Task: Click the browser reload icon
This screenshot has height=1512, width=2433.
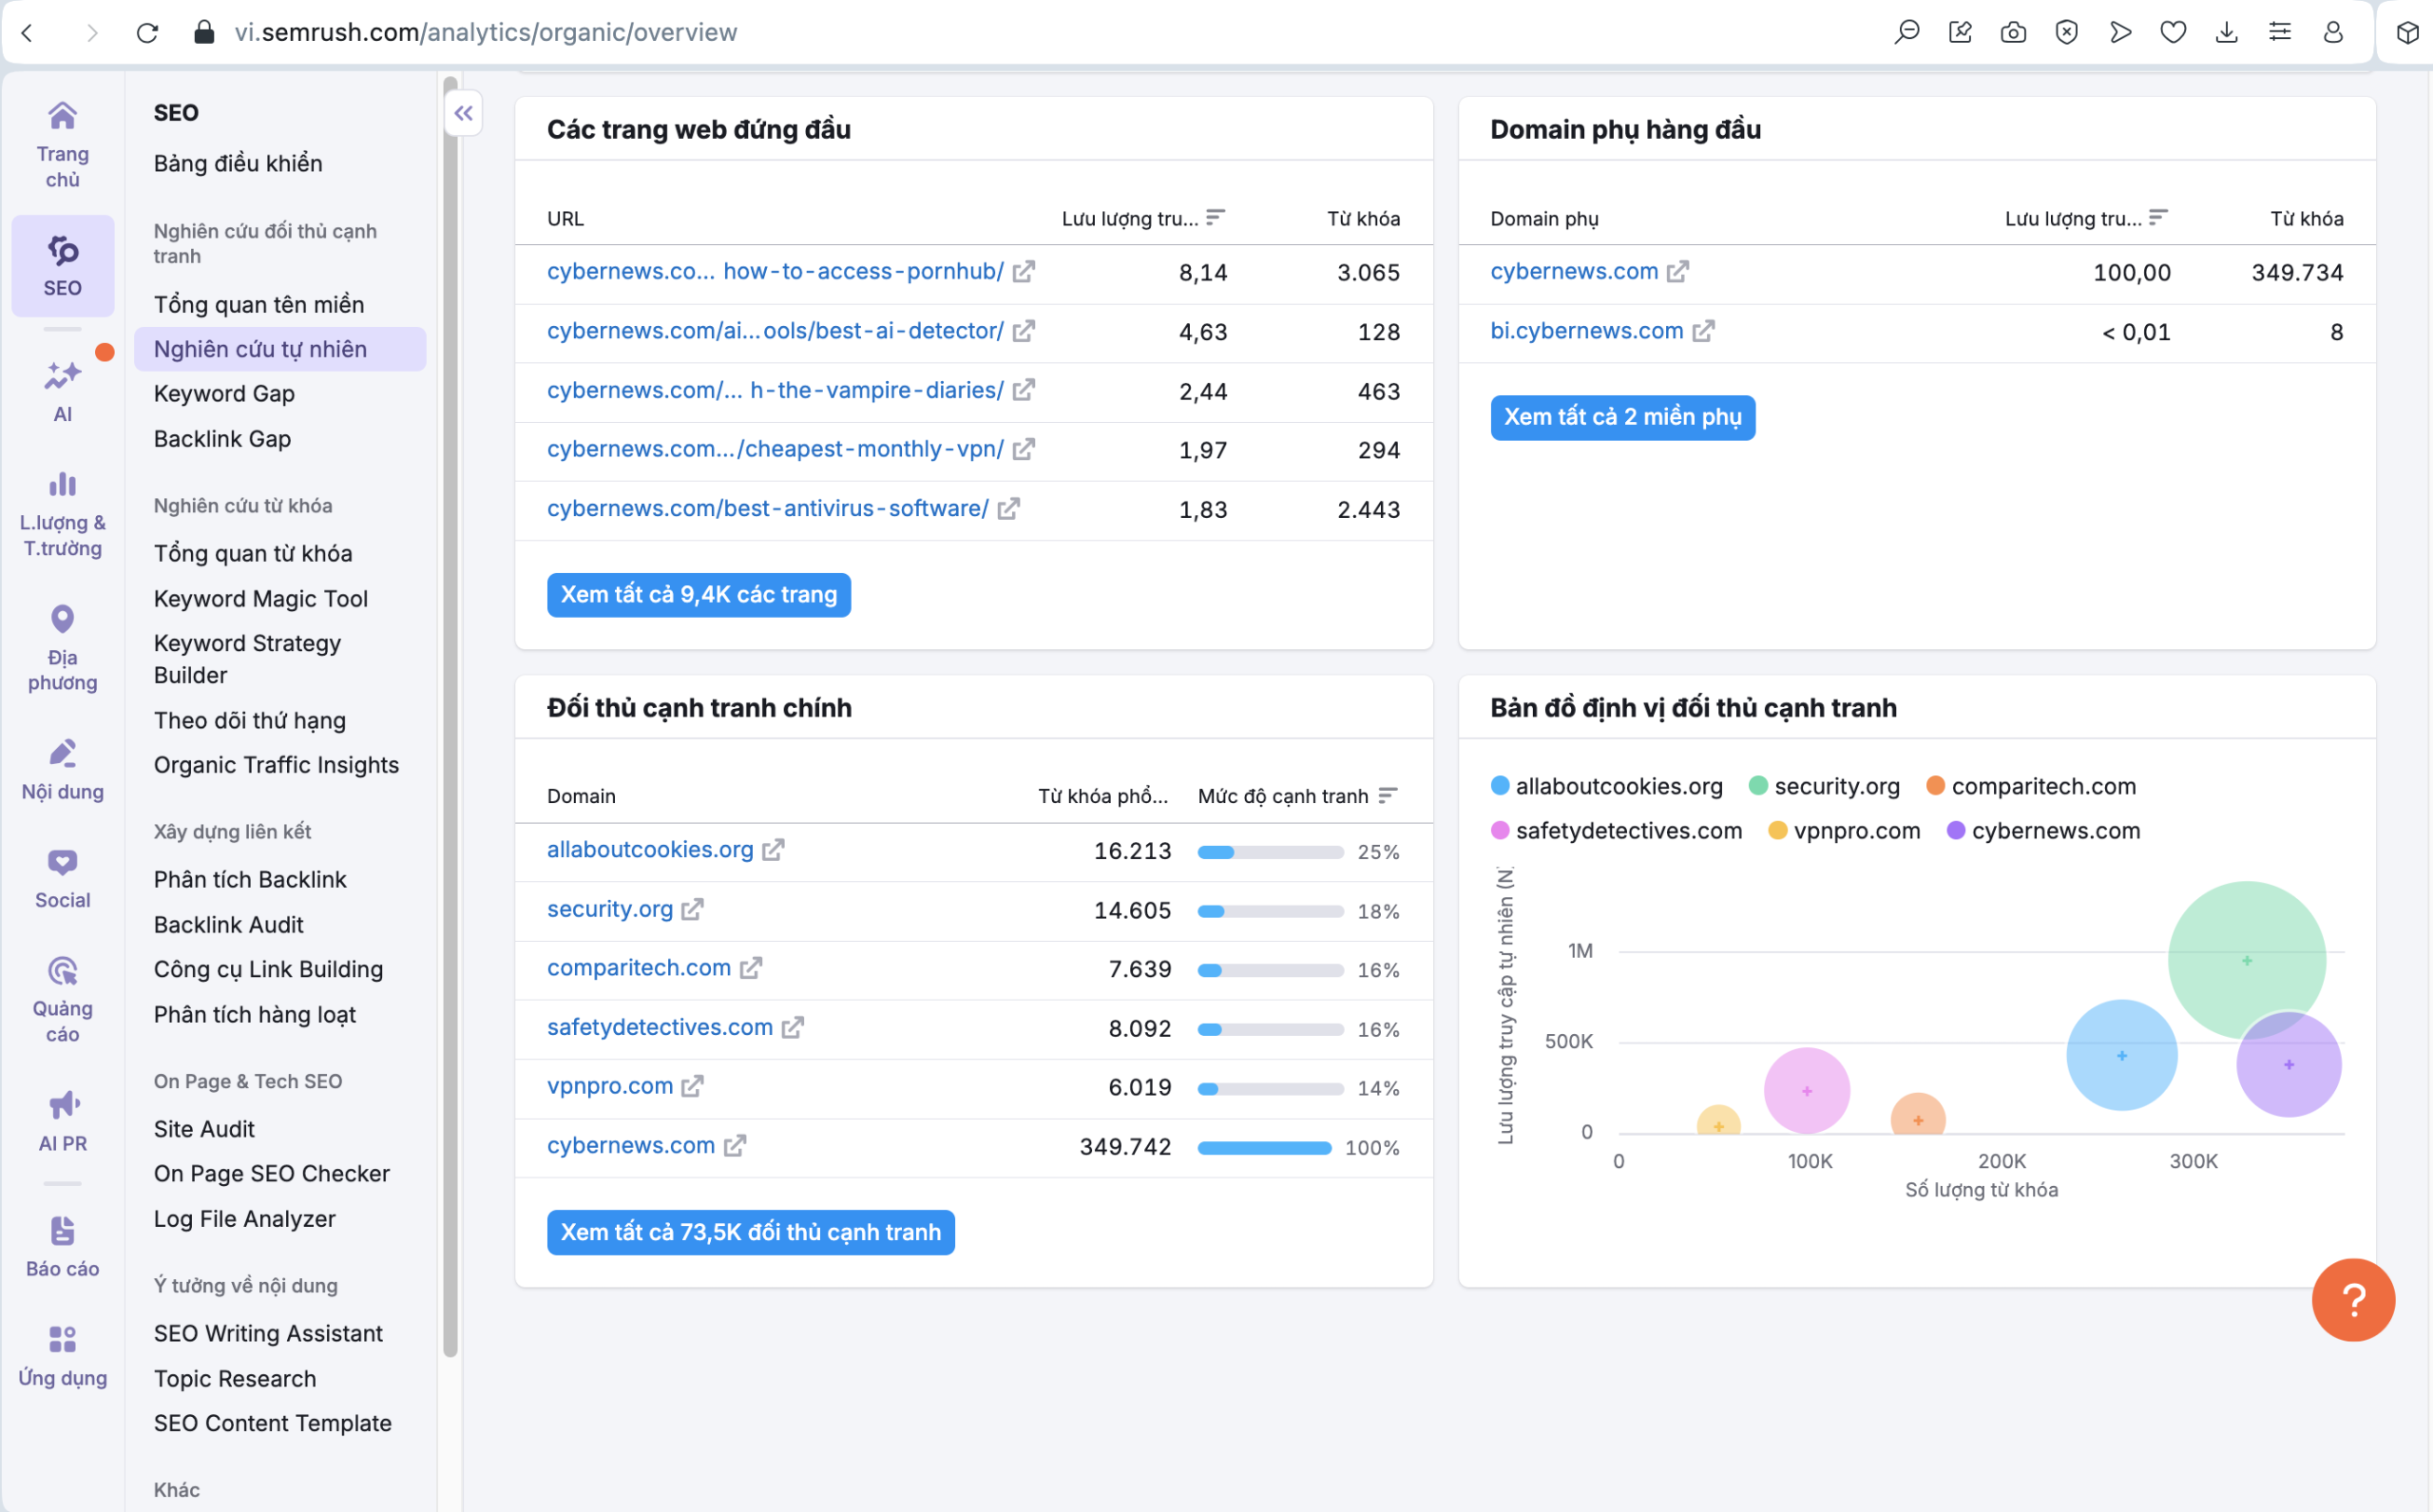Action: click(147, 32)
